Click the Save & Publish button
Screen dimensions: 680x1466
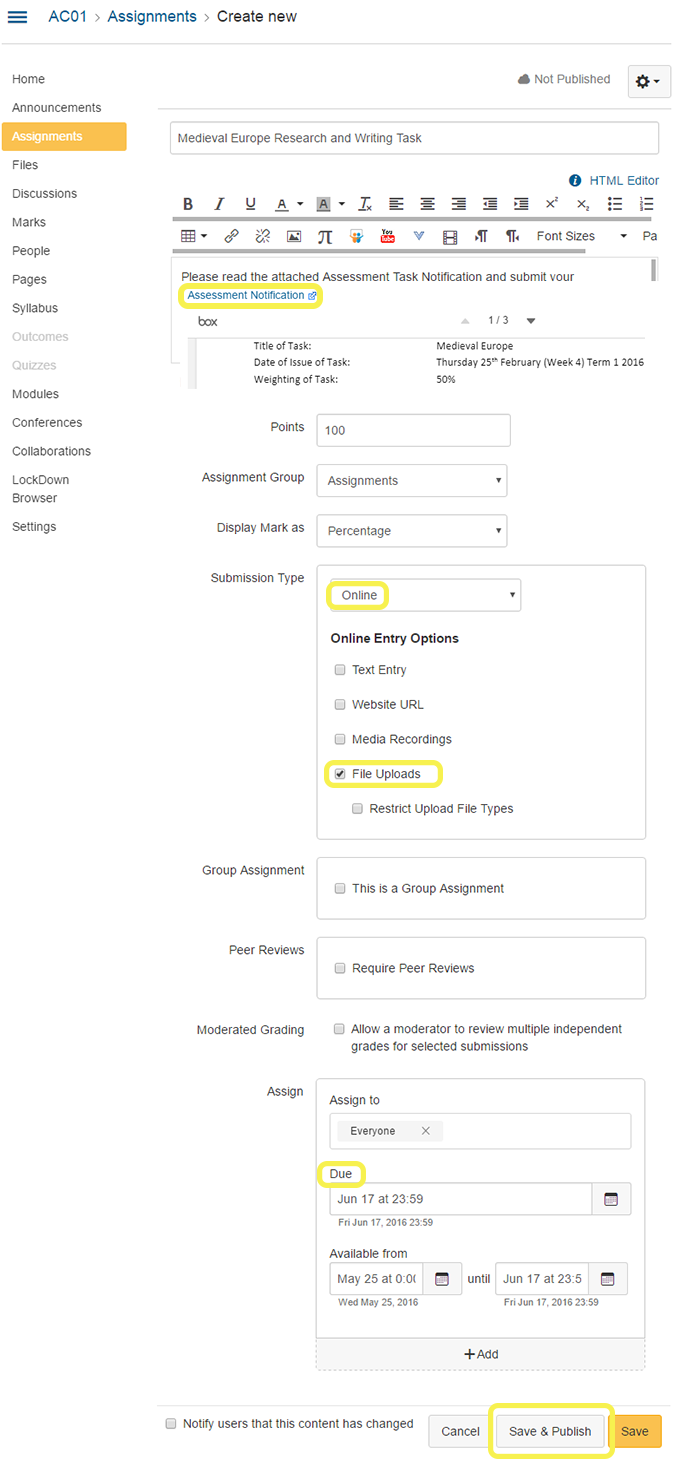[550, 1431]
